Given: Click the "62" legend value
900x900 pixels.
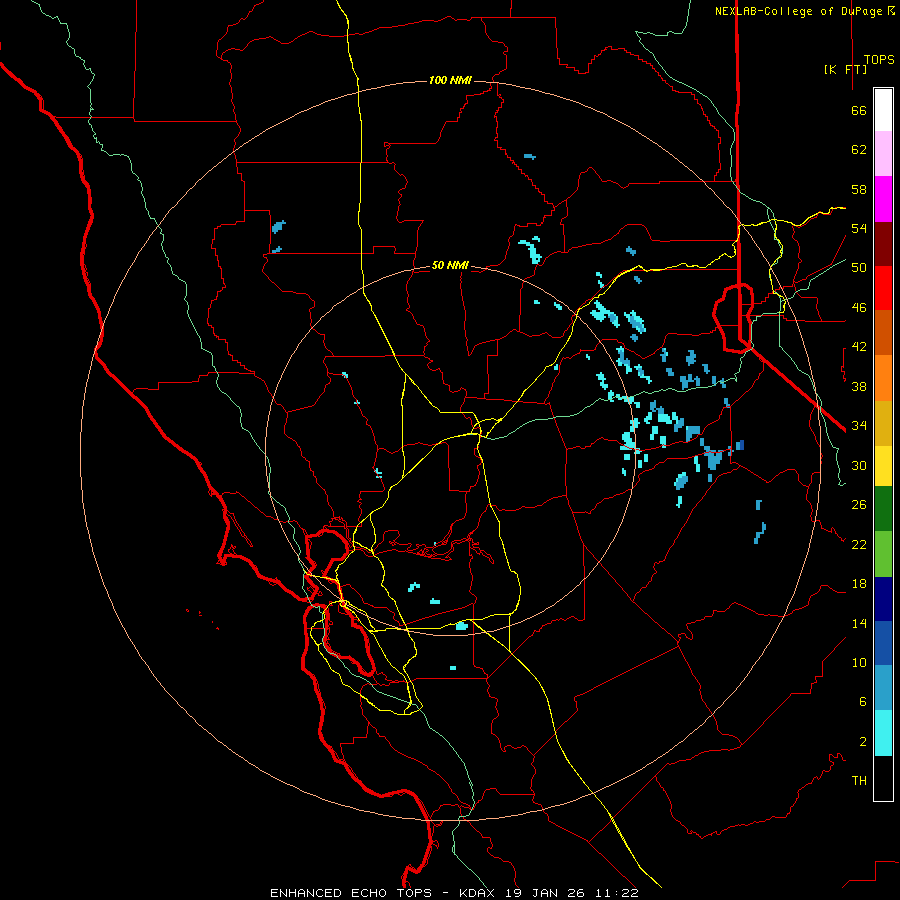Looking at the screenshot, I should [859, 150].
